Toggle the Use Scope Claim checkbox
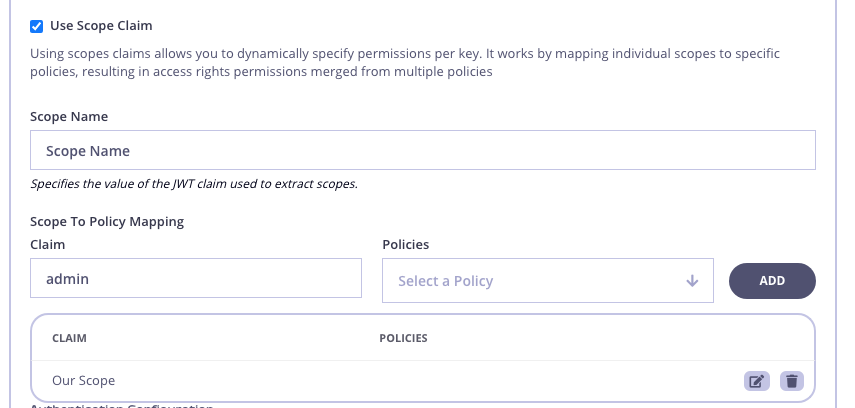 pyautogui.click(x=37, y=25)
